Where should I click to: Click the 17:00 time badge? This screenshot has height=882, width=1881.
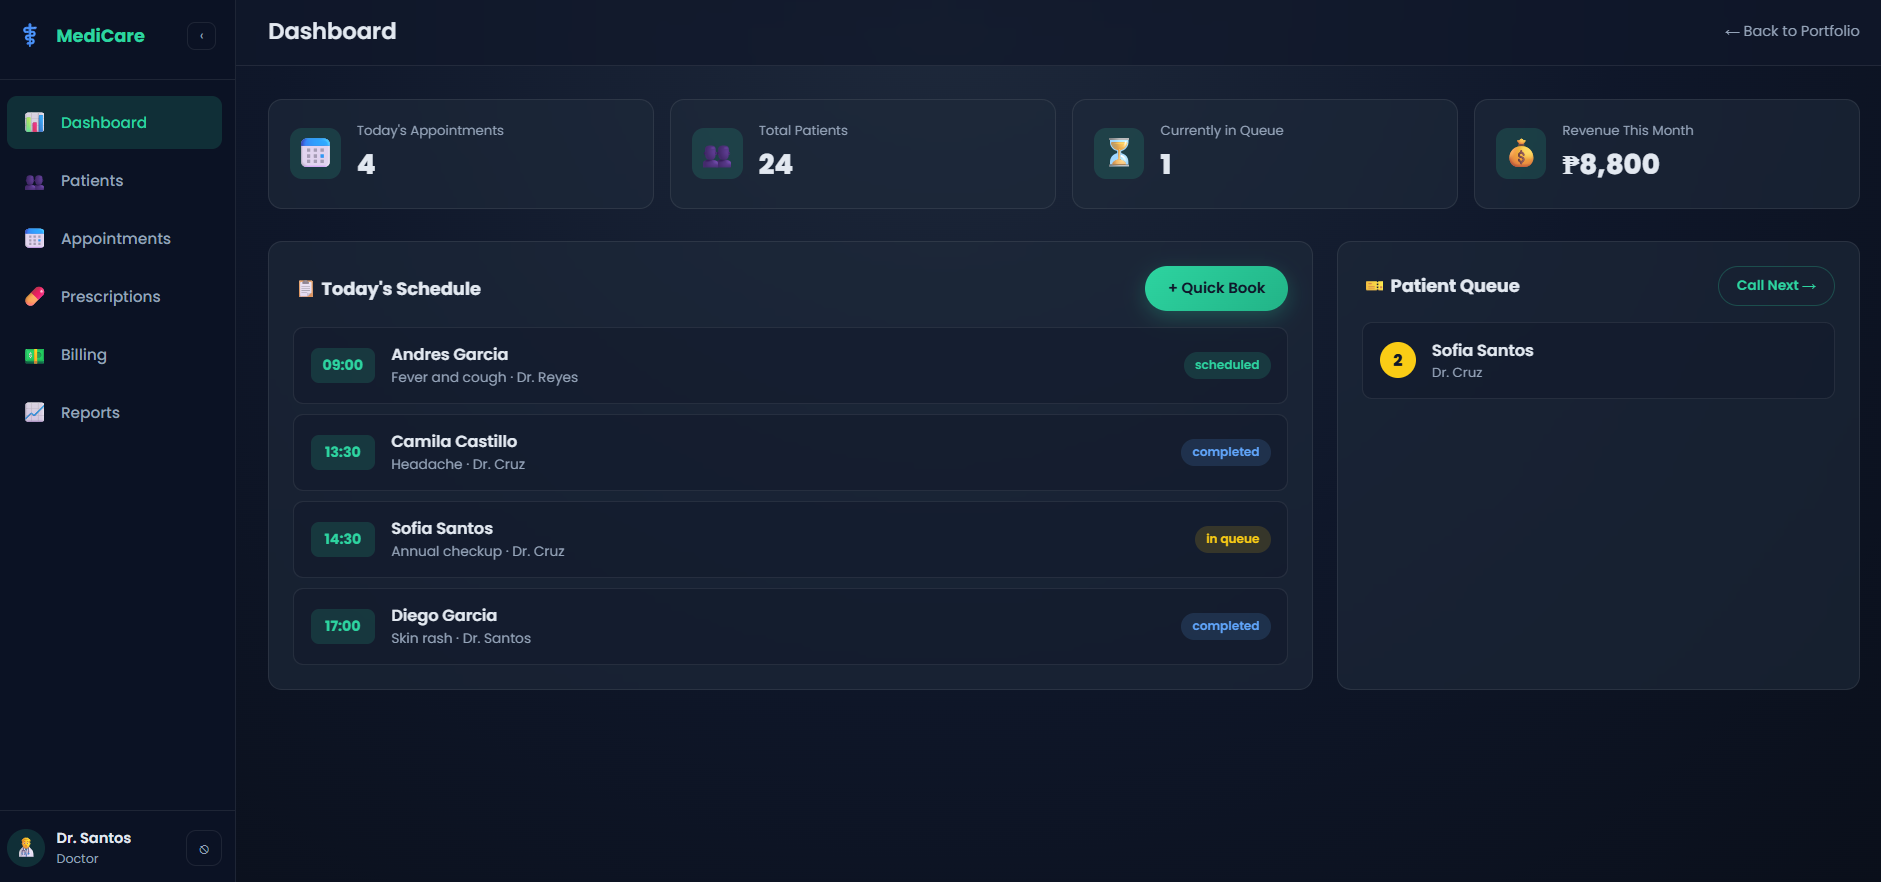[x=343, y=626]
